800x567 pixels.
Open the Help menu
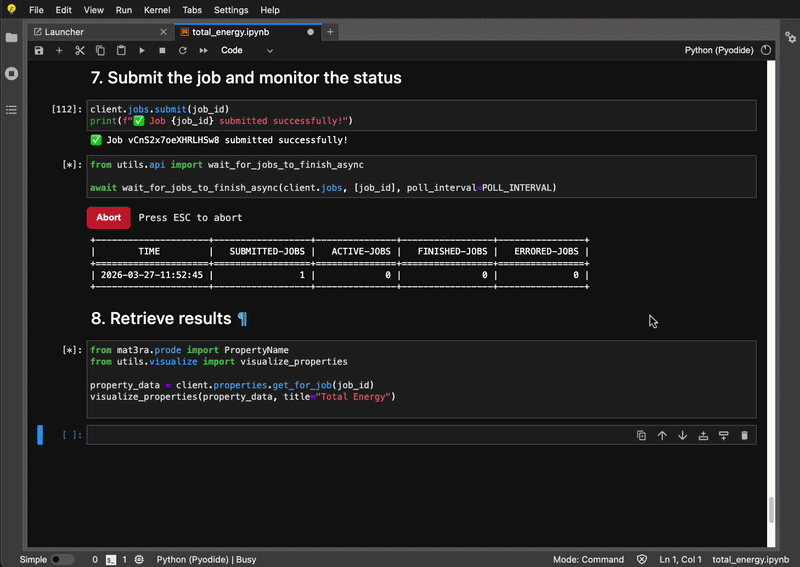pyautogui.click(x=270, y=10)
